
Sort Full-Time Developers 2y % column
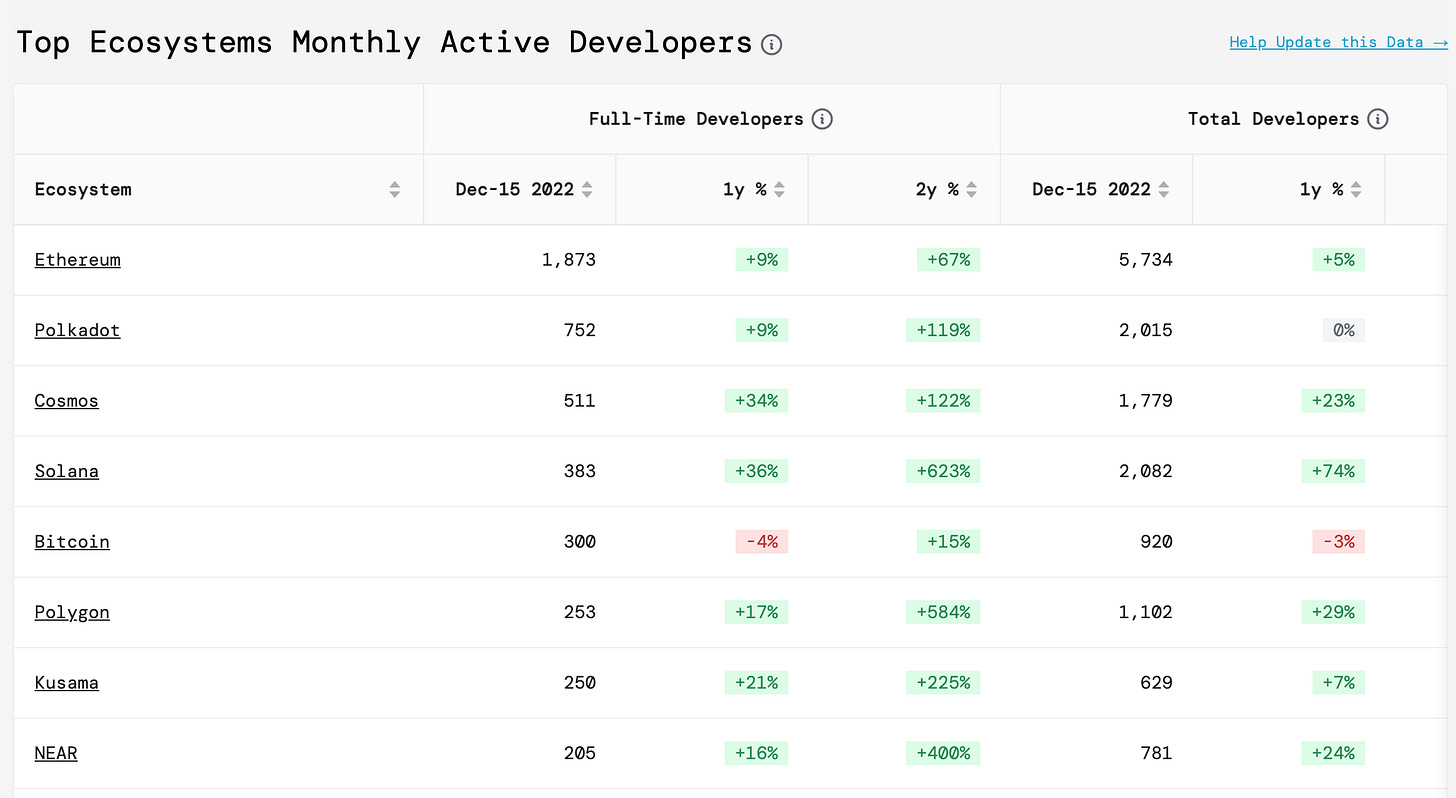click(971, 190)
